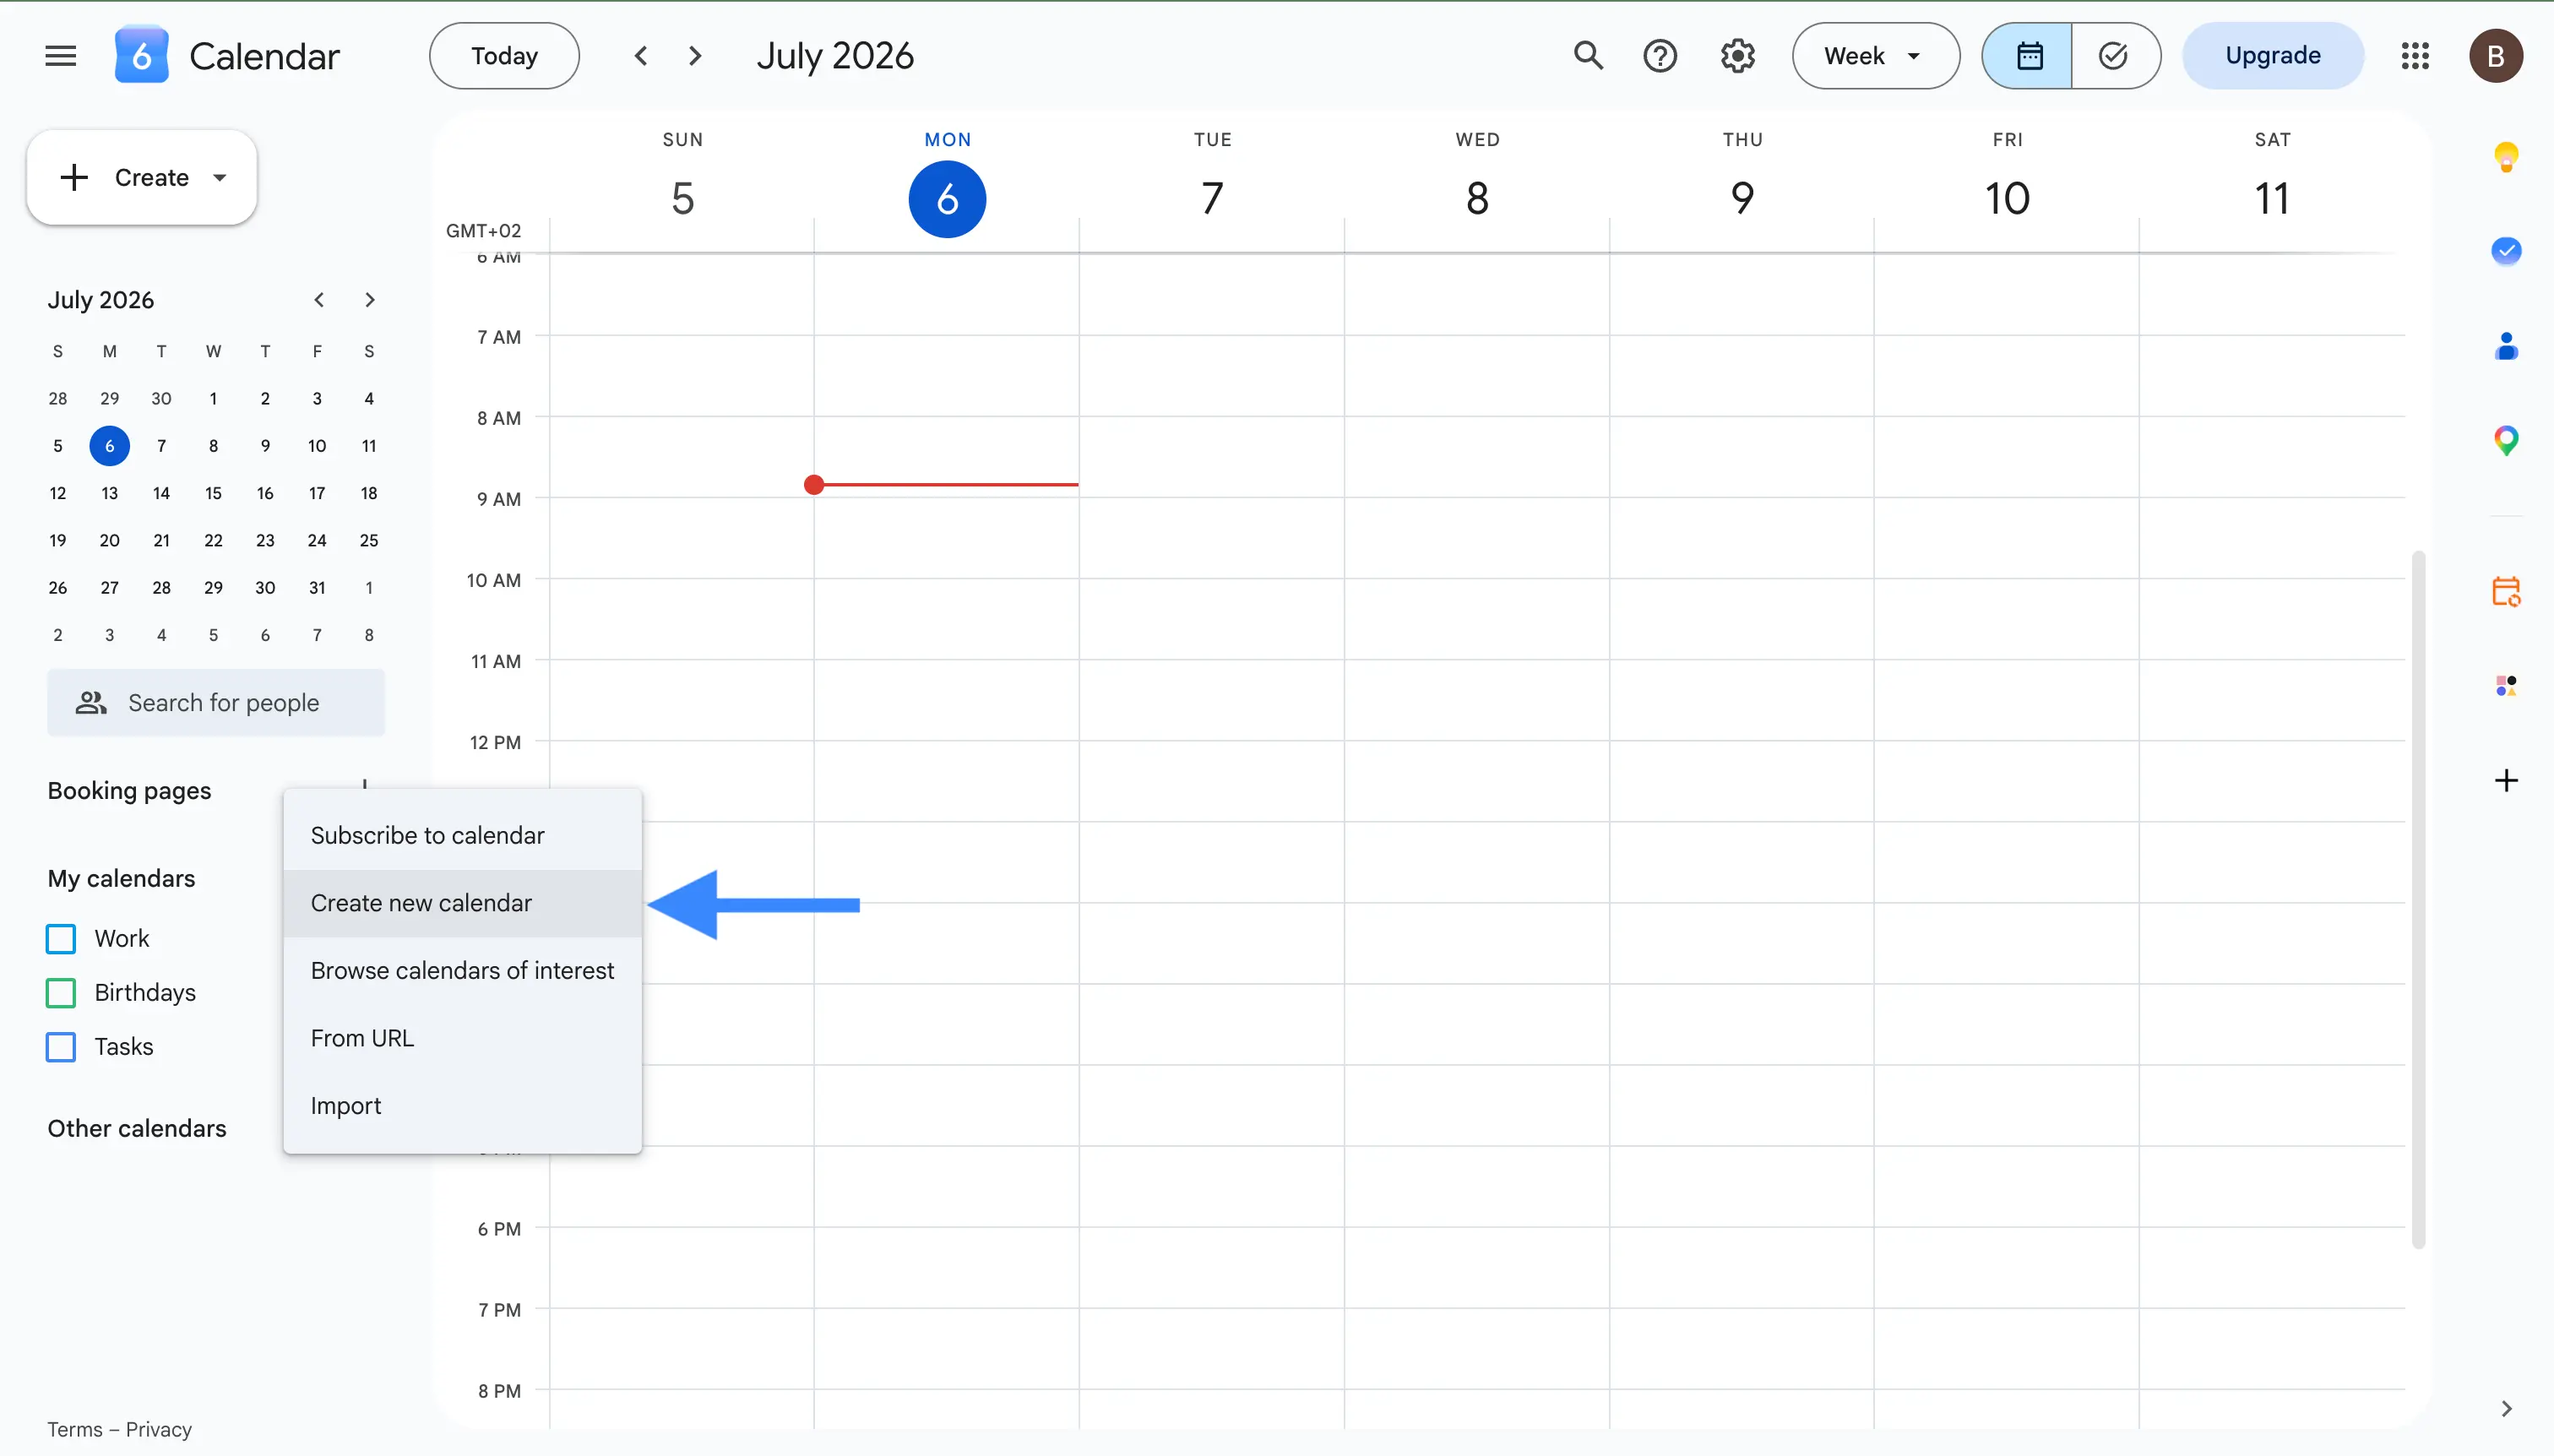Expand the Create dropdown arrow
This screenshot has height=1456, width=2554.
coord(220,178)
